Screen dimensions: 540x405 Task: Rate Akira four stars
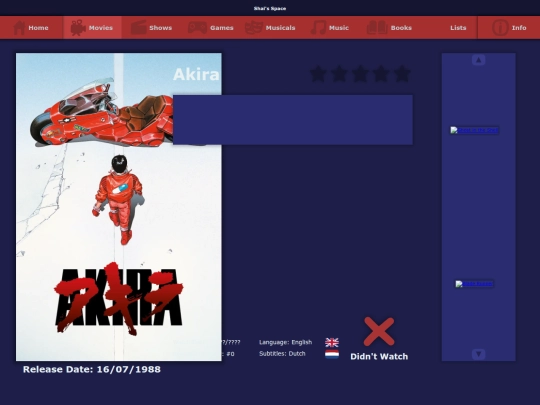(x=381, y=74)
